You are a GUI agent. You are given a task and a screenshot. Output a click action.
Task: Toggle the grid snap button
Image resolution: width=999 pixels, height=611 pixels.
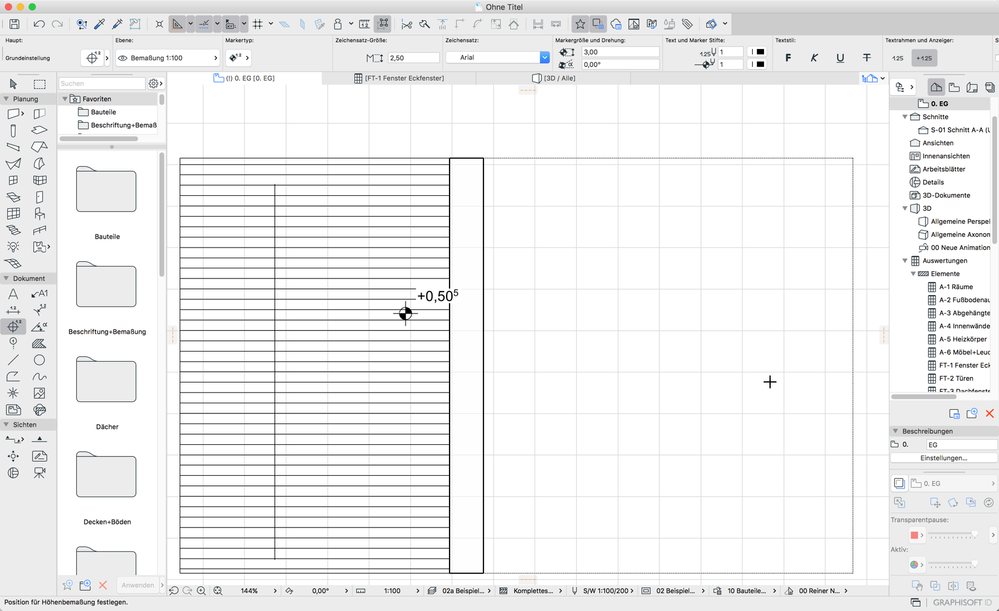pyautogui.click(x=257, y=24)
